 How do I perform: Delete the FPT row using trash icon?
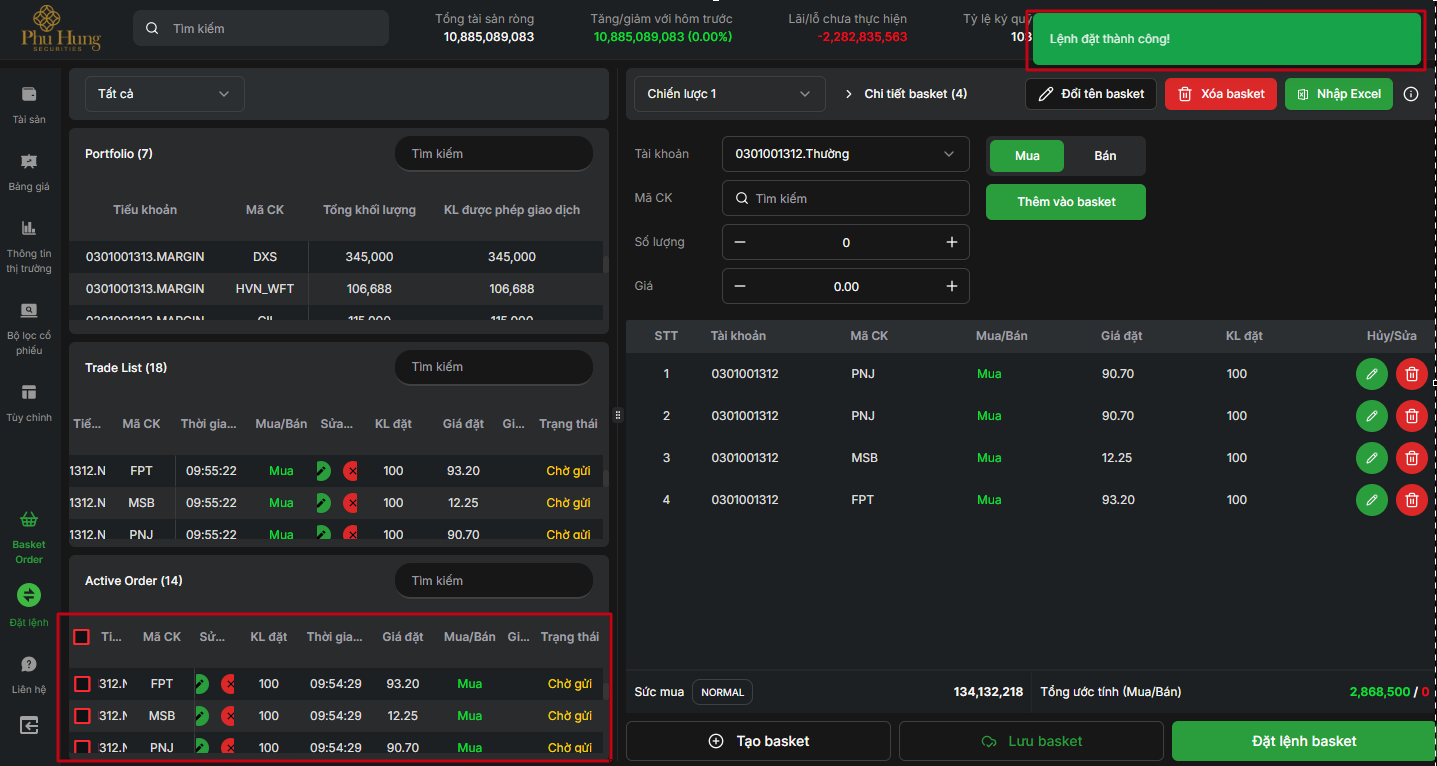coord(1411,500)
